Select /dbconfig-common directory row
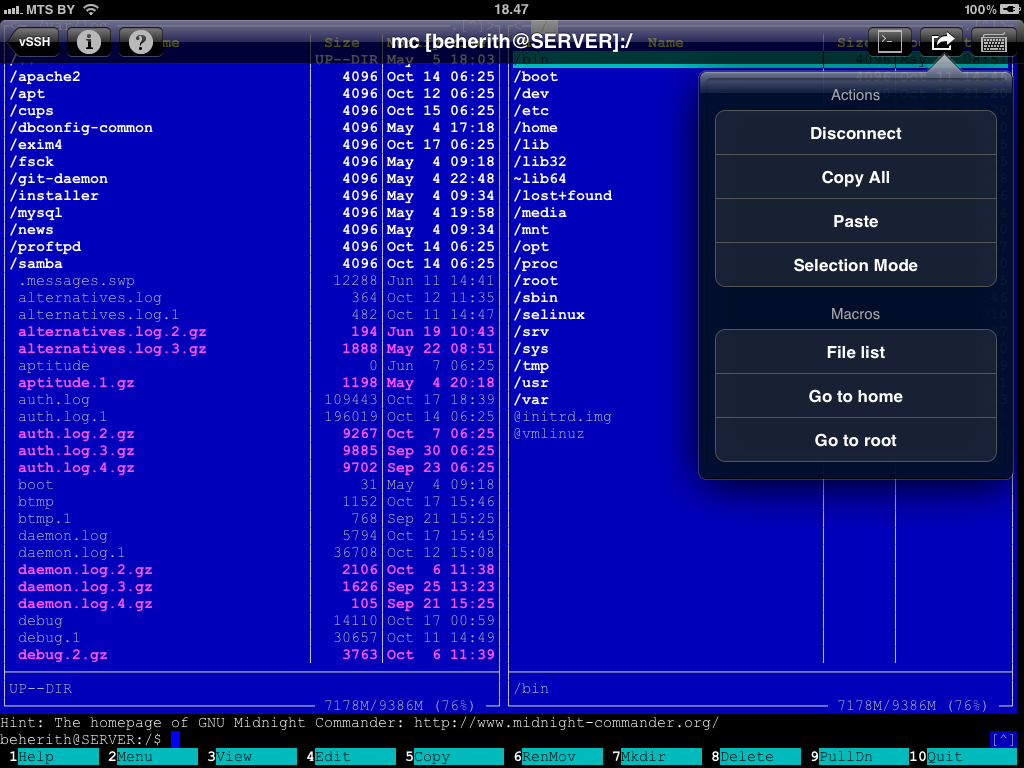Screen dimensions: 1024x768 252,127
